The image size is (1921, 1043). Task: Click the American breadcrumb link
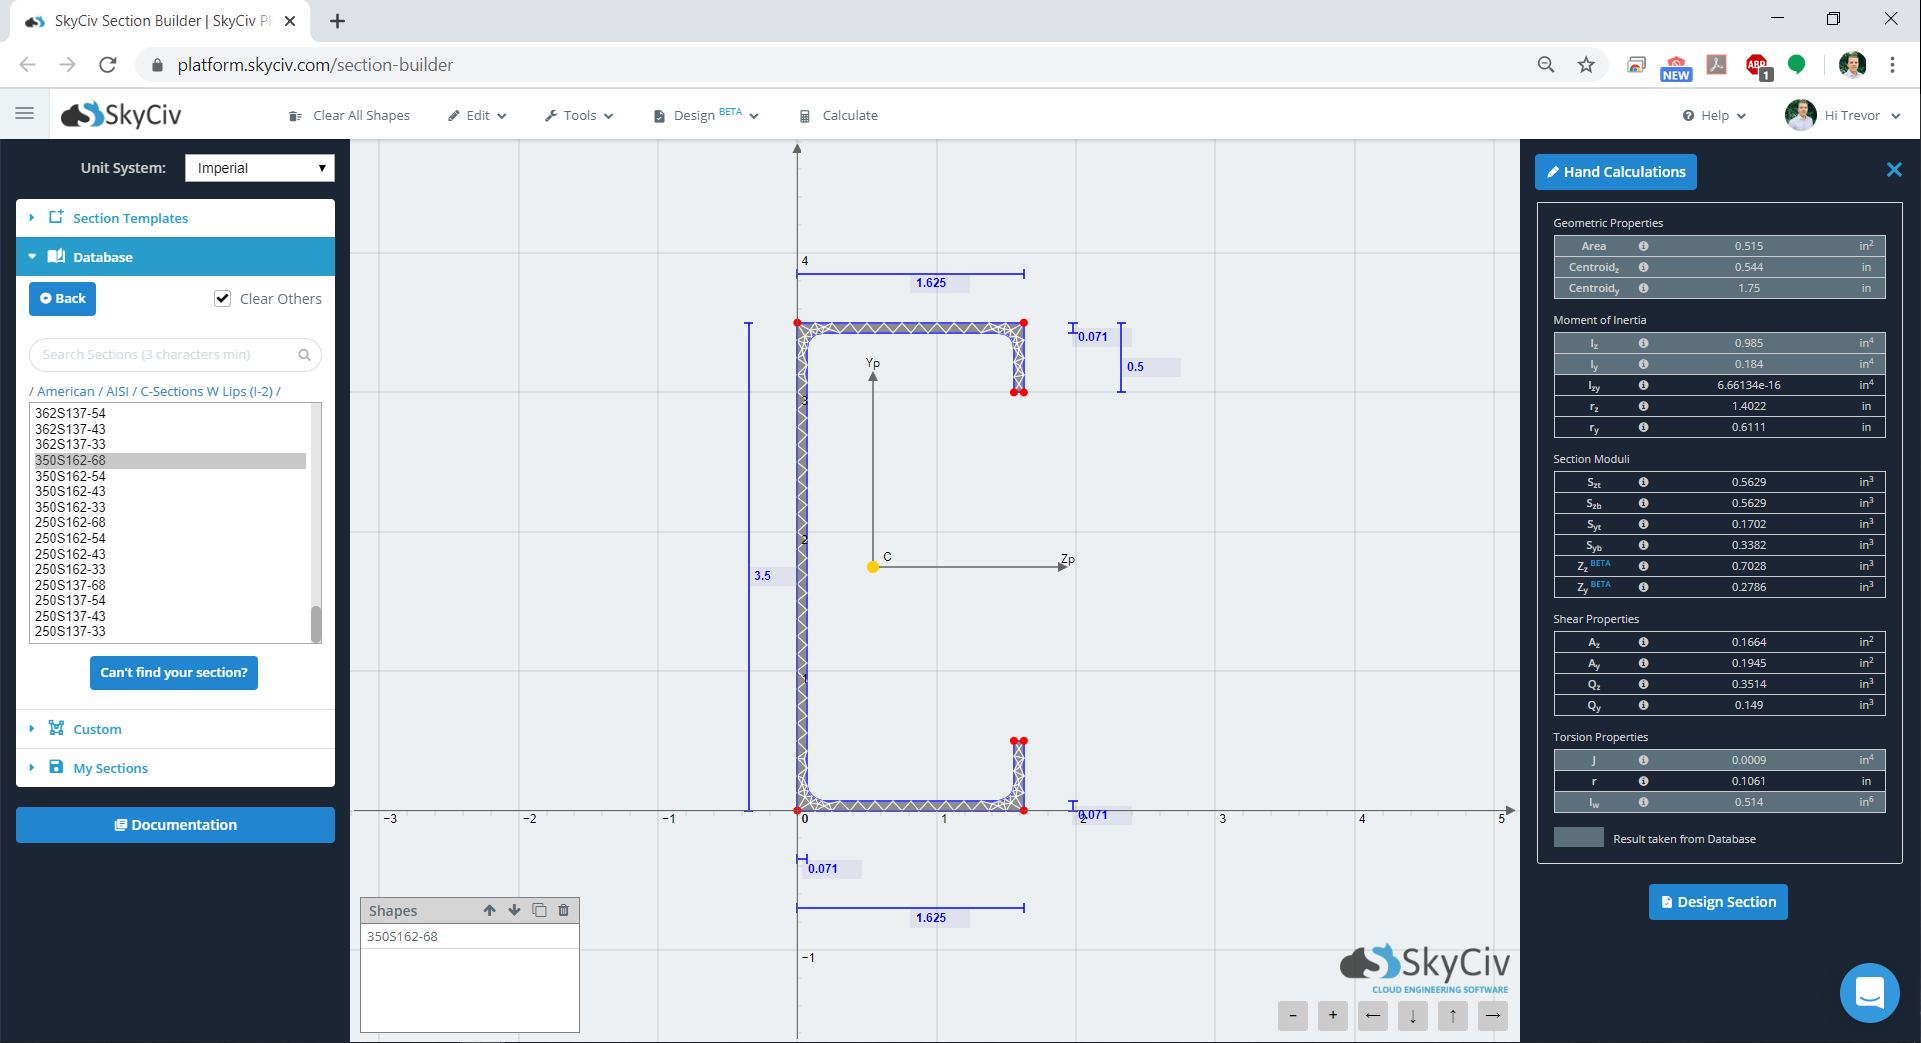(66, 392)
